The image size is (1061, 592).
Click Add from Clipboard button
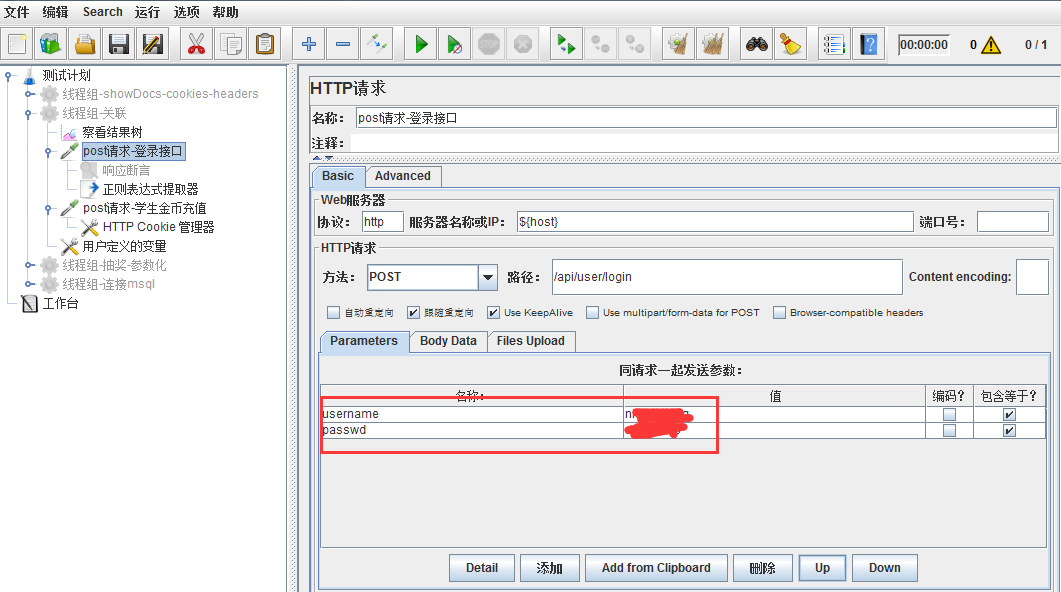656,568
